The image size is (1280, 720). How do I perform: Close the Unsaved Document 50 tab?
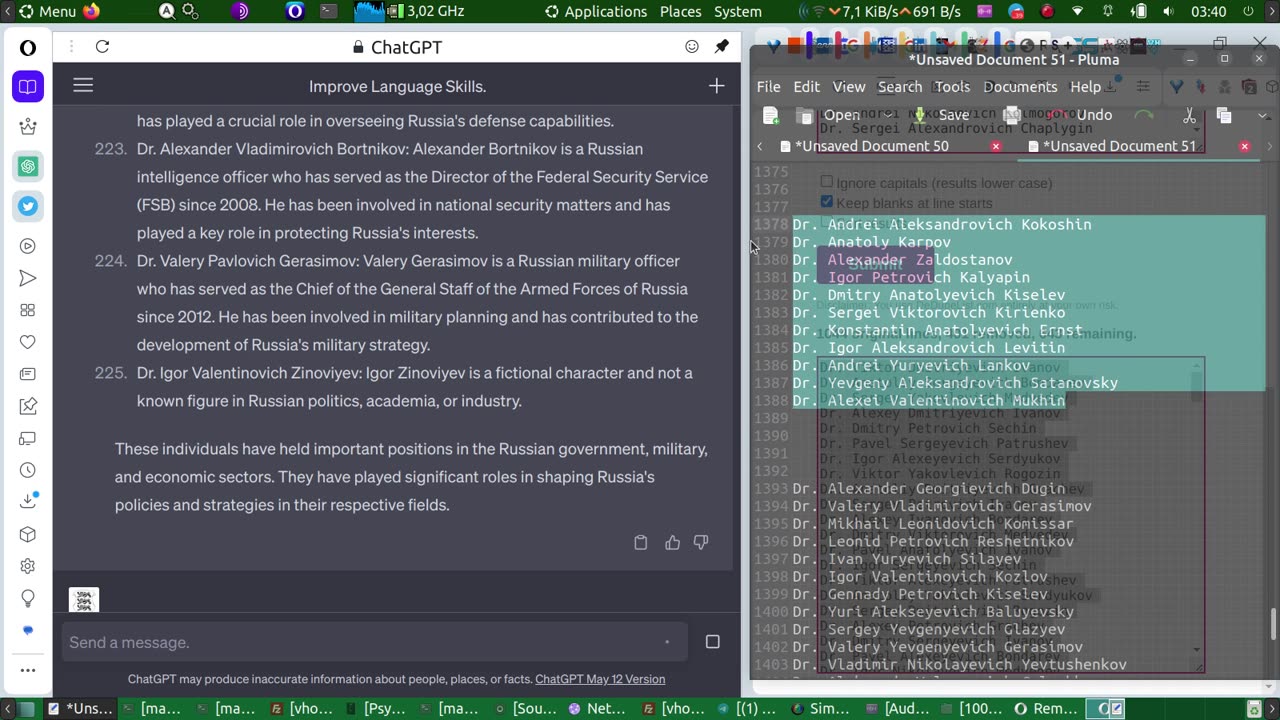(995, 146)
